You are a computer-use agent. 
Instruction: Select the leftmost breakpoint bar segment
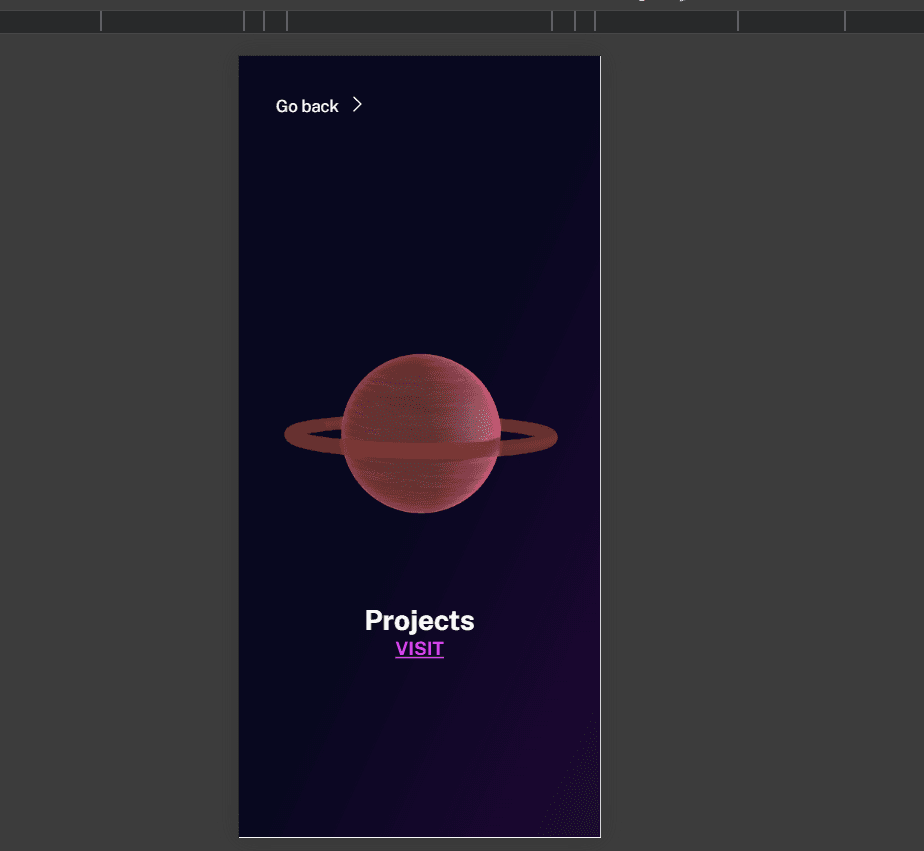point(50,21)
